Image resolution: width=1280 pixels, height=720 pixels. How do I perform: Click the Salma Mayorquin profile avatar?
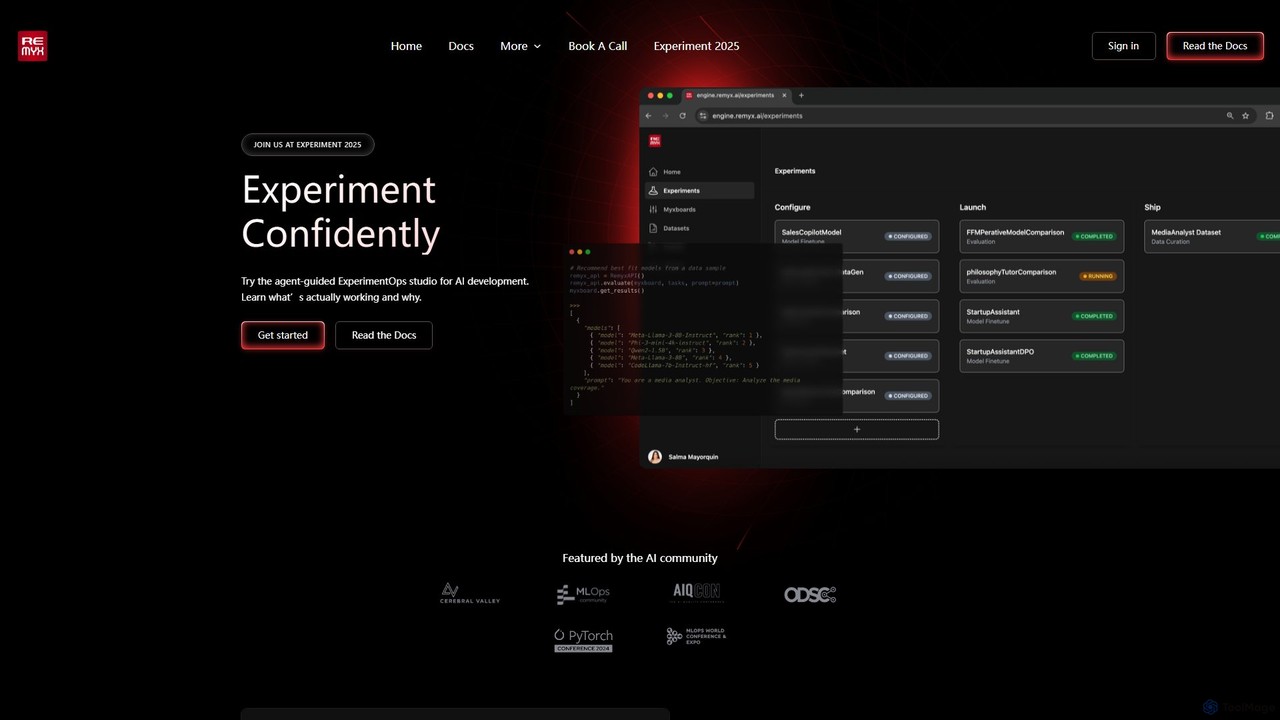pos(655,456)
